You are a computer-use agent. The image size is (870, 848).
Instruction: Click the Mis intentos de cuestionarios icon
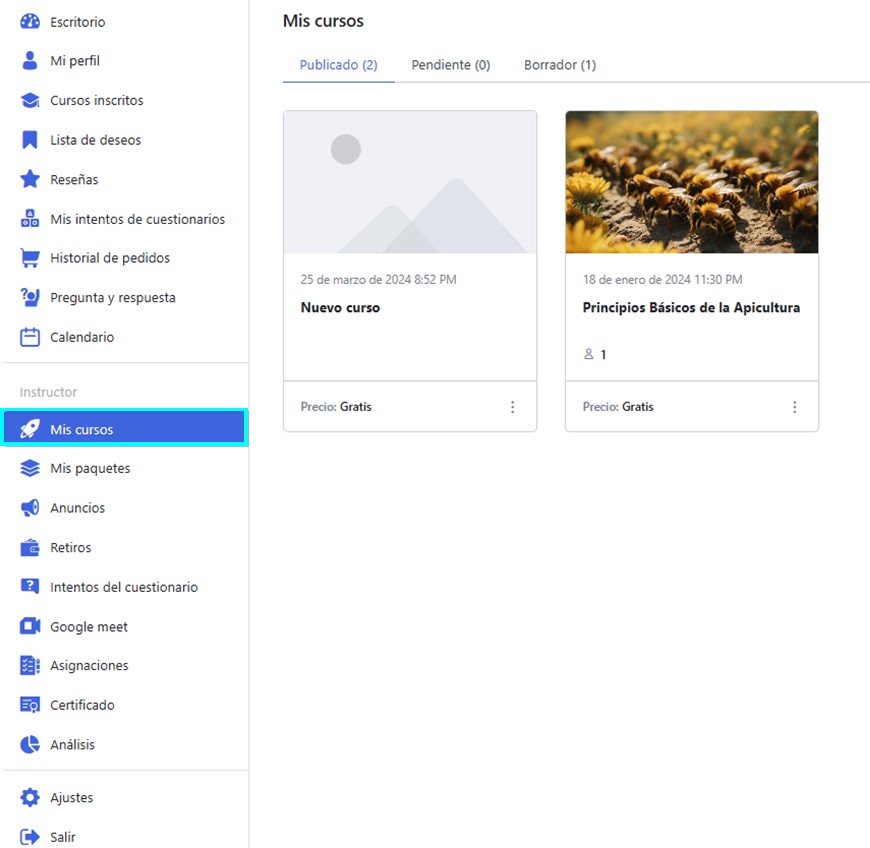point(30,219)
